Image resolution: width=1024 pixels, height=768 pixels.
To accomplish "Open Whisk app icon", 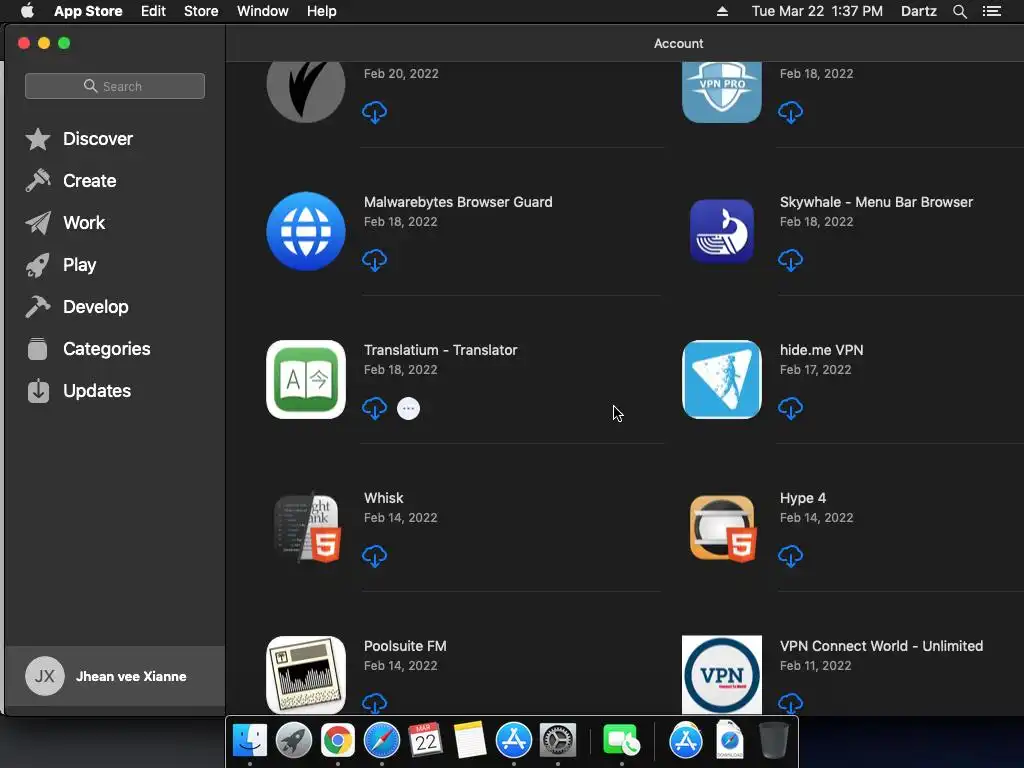I will tap(306, 527).
